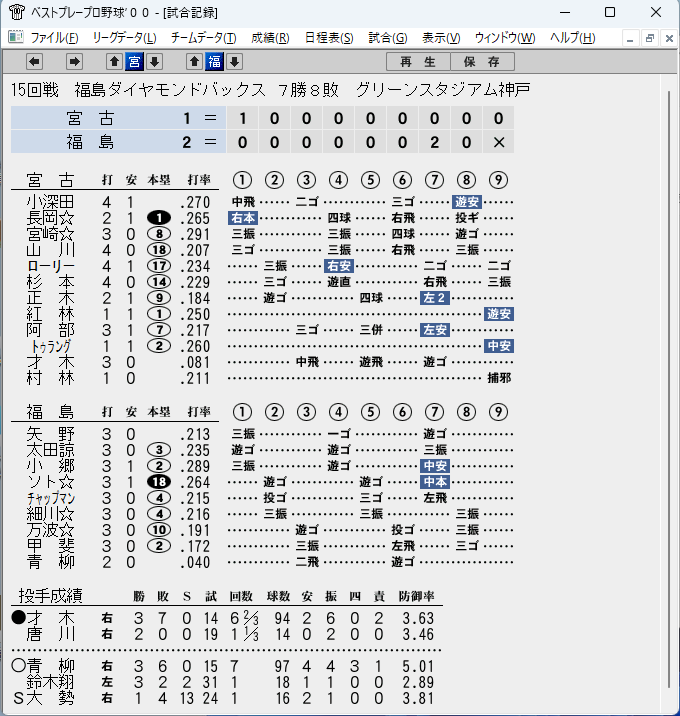Viewport: 680px width, 716px height.
Task: Click 小郷's highlighted 中安 result
Action: (435, 466)
